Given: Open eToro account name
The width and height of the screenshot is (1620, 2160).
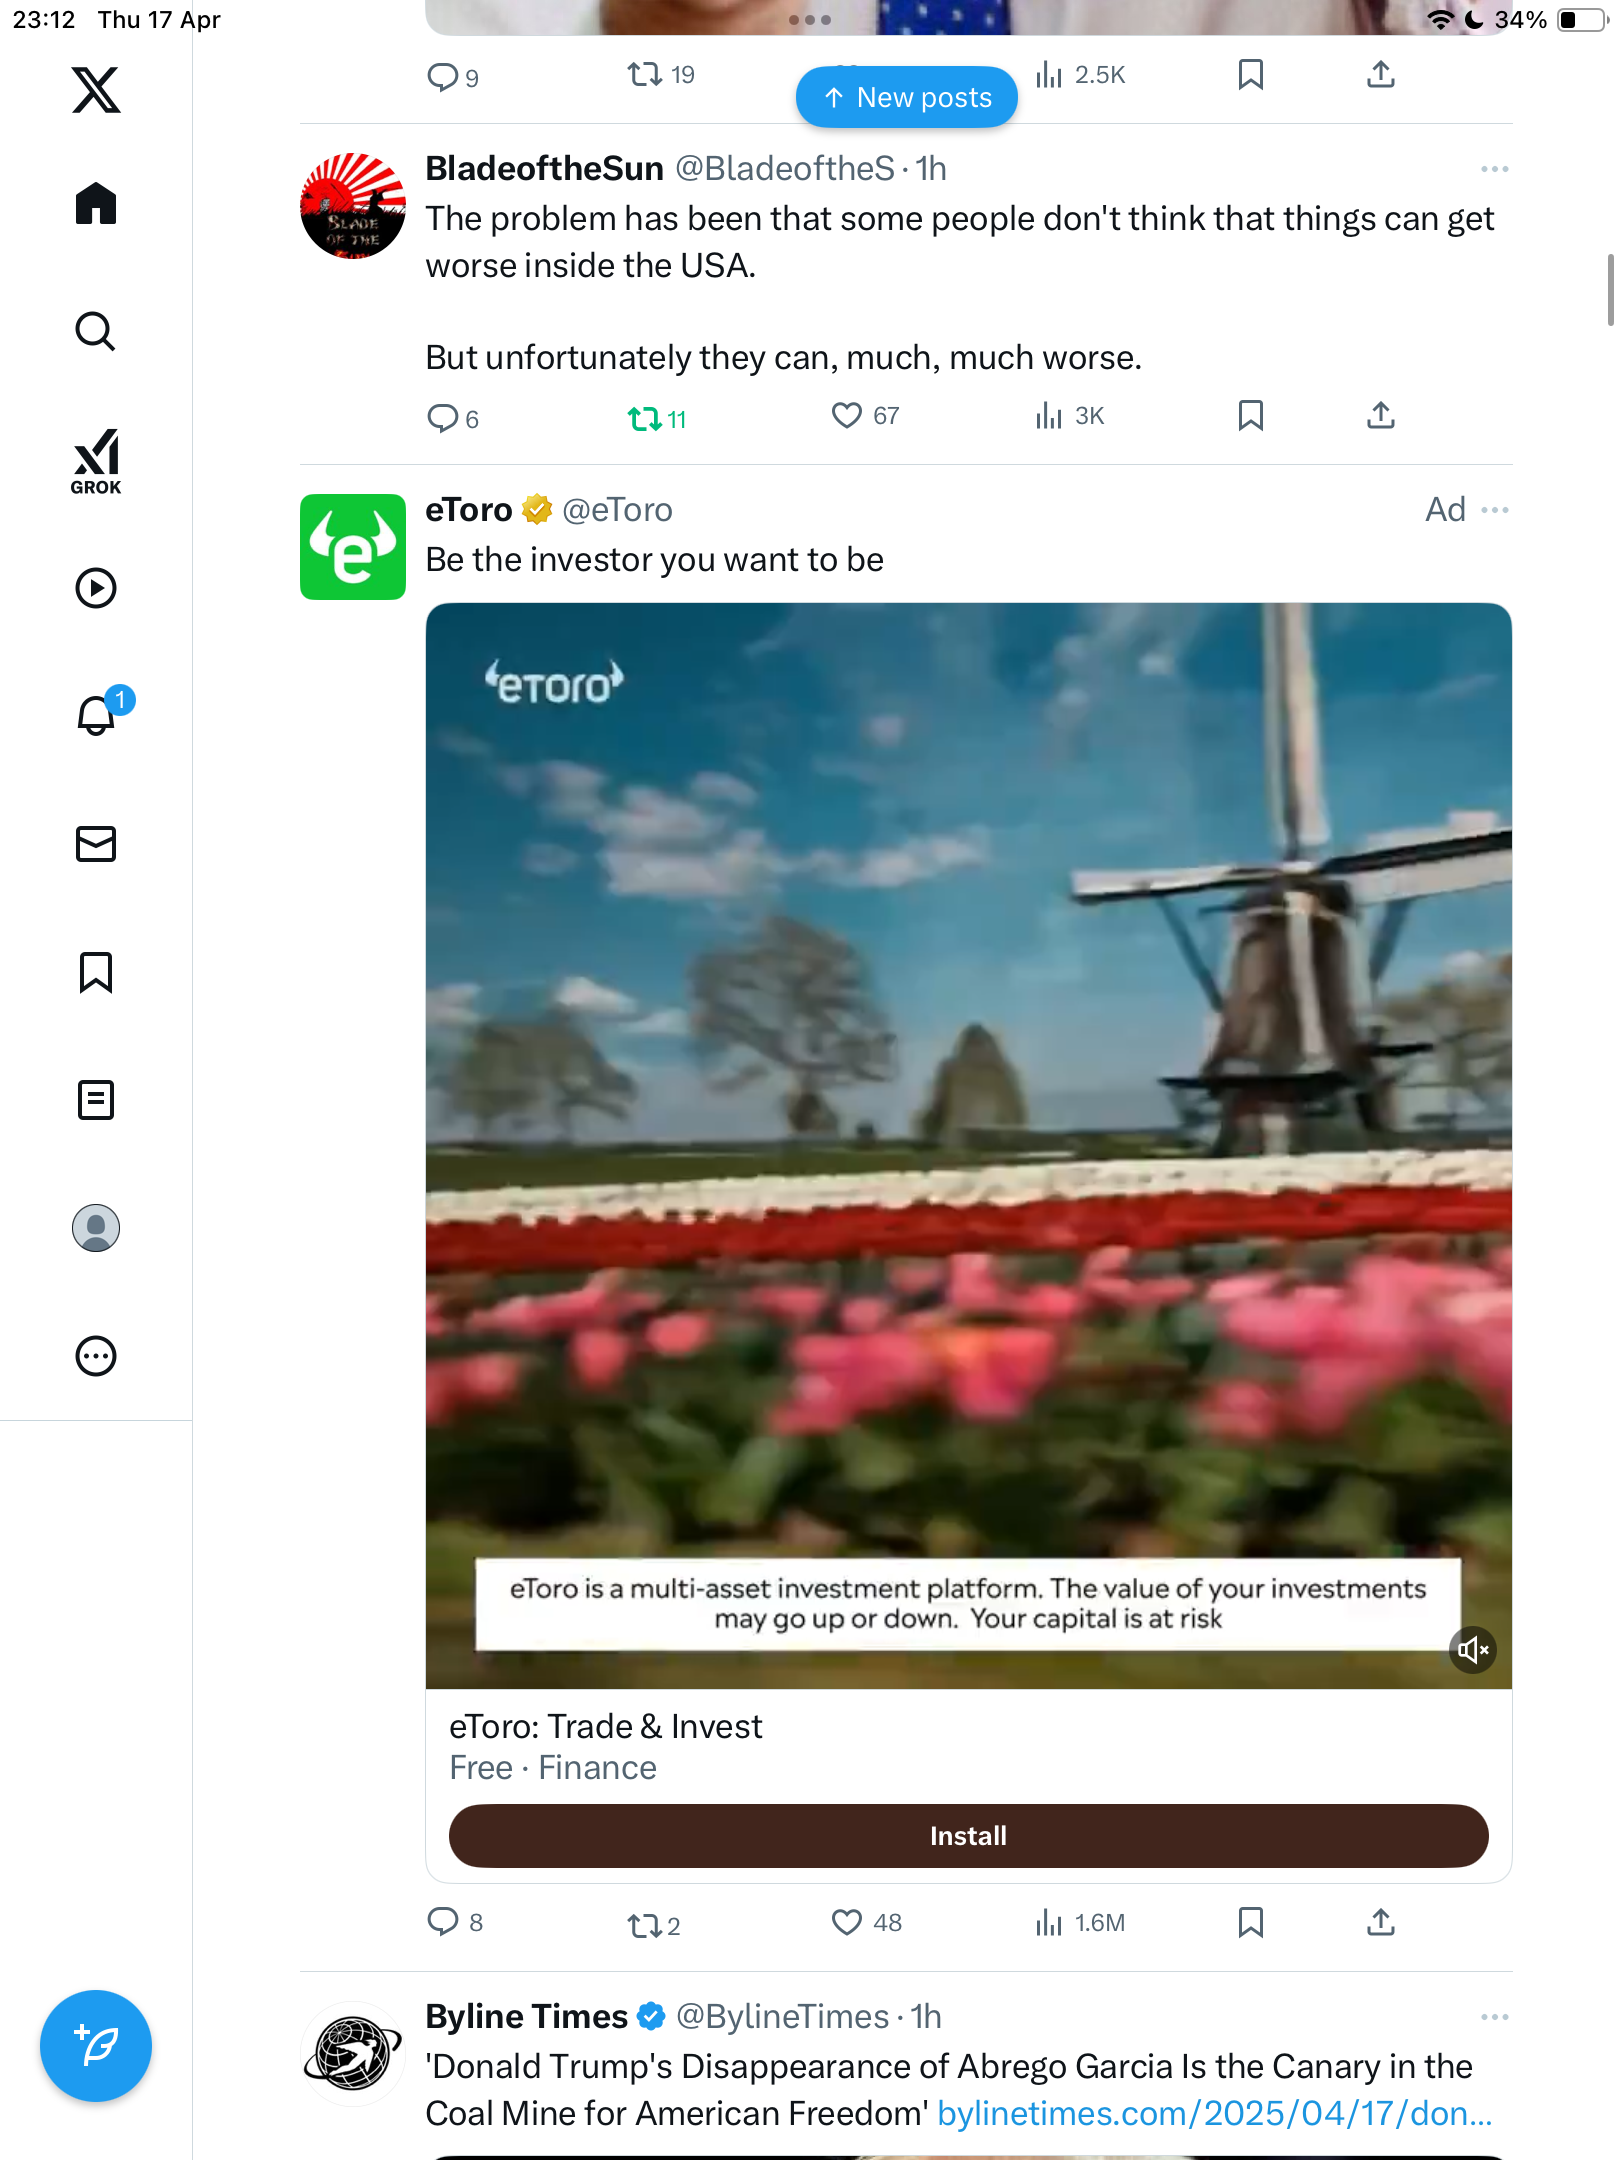Looking at the screenshot, I should pyautogui.click(x=469, y=510).
